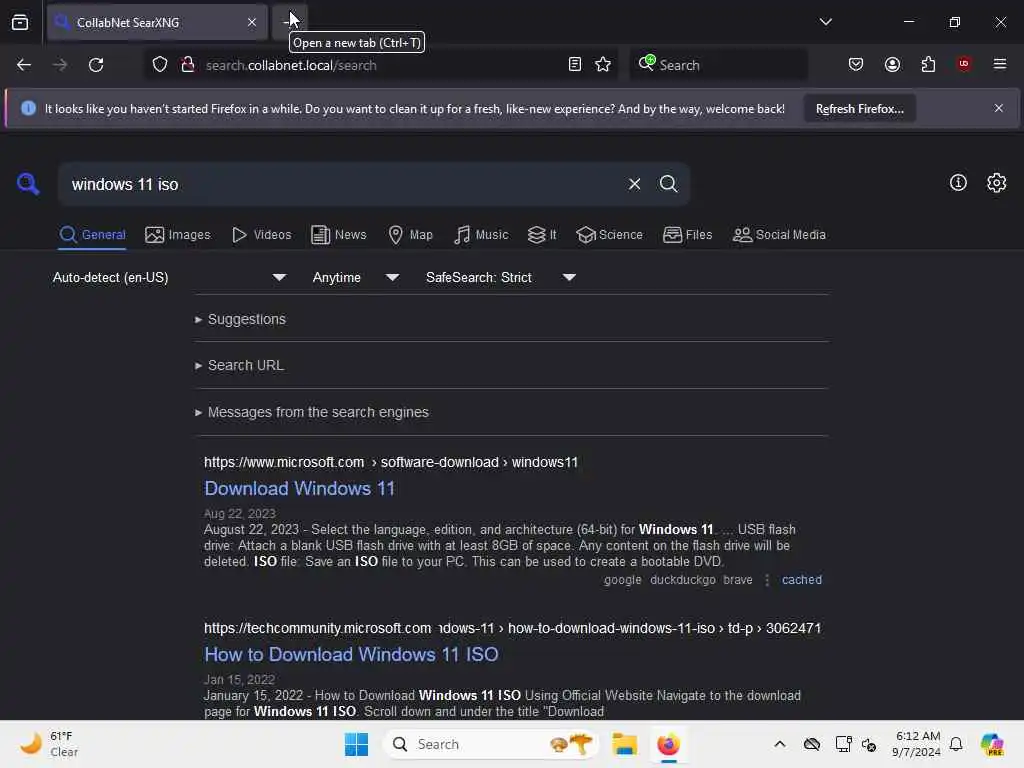Viewport: 1024px width, 768px height.
Task: Submit search with magnifier button
Action: pos(668,184)
